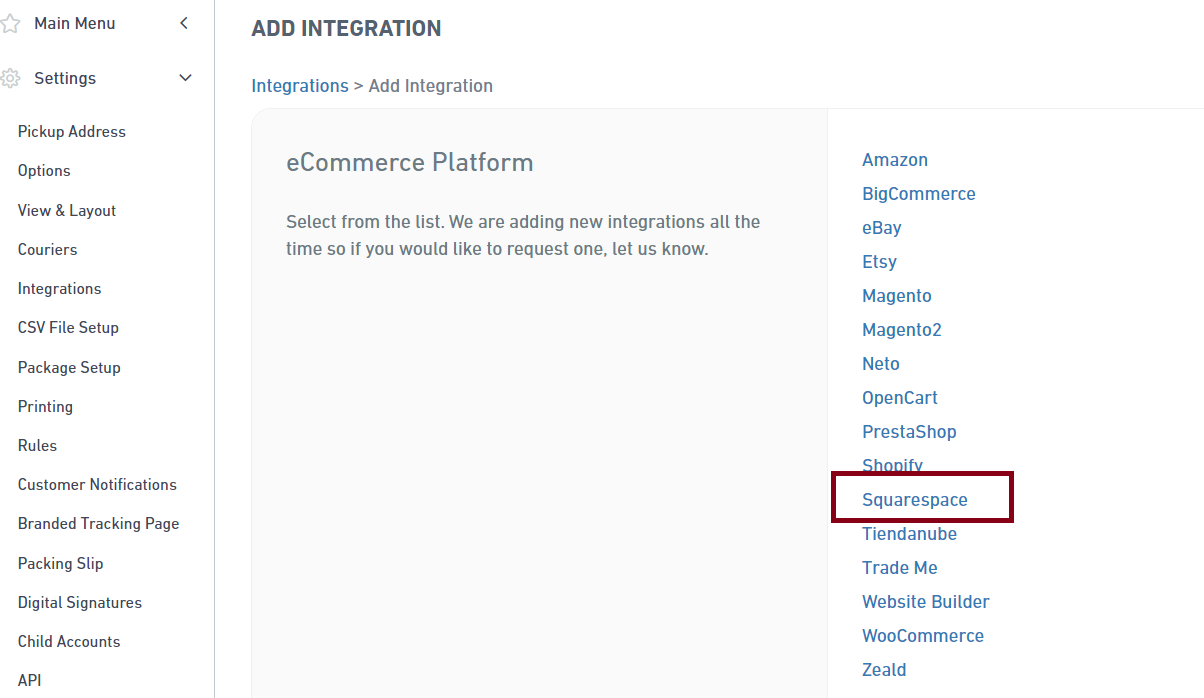Collapse sidebar with Main Menu chevron
Image resolution: width=1204 pixels, height=698 pixels.
pyautogui.click(x=184, y=23)
